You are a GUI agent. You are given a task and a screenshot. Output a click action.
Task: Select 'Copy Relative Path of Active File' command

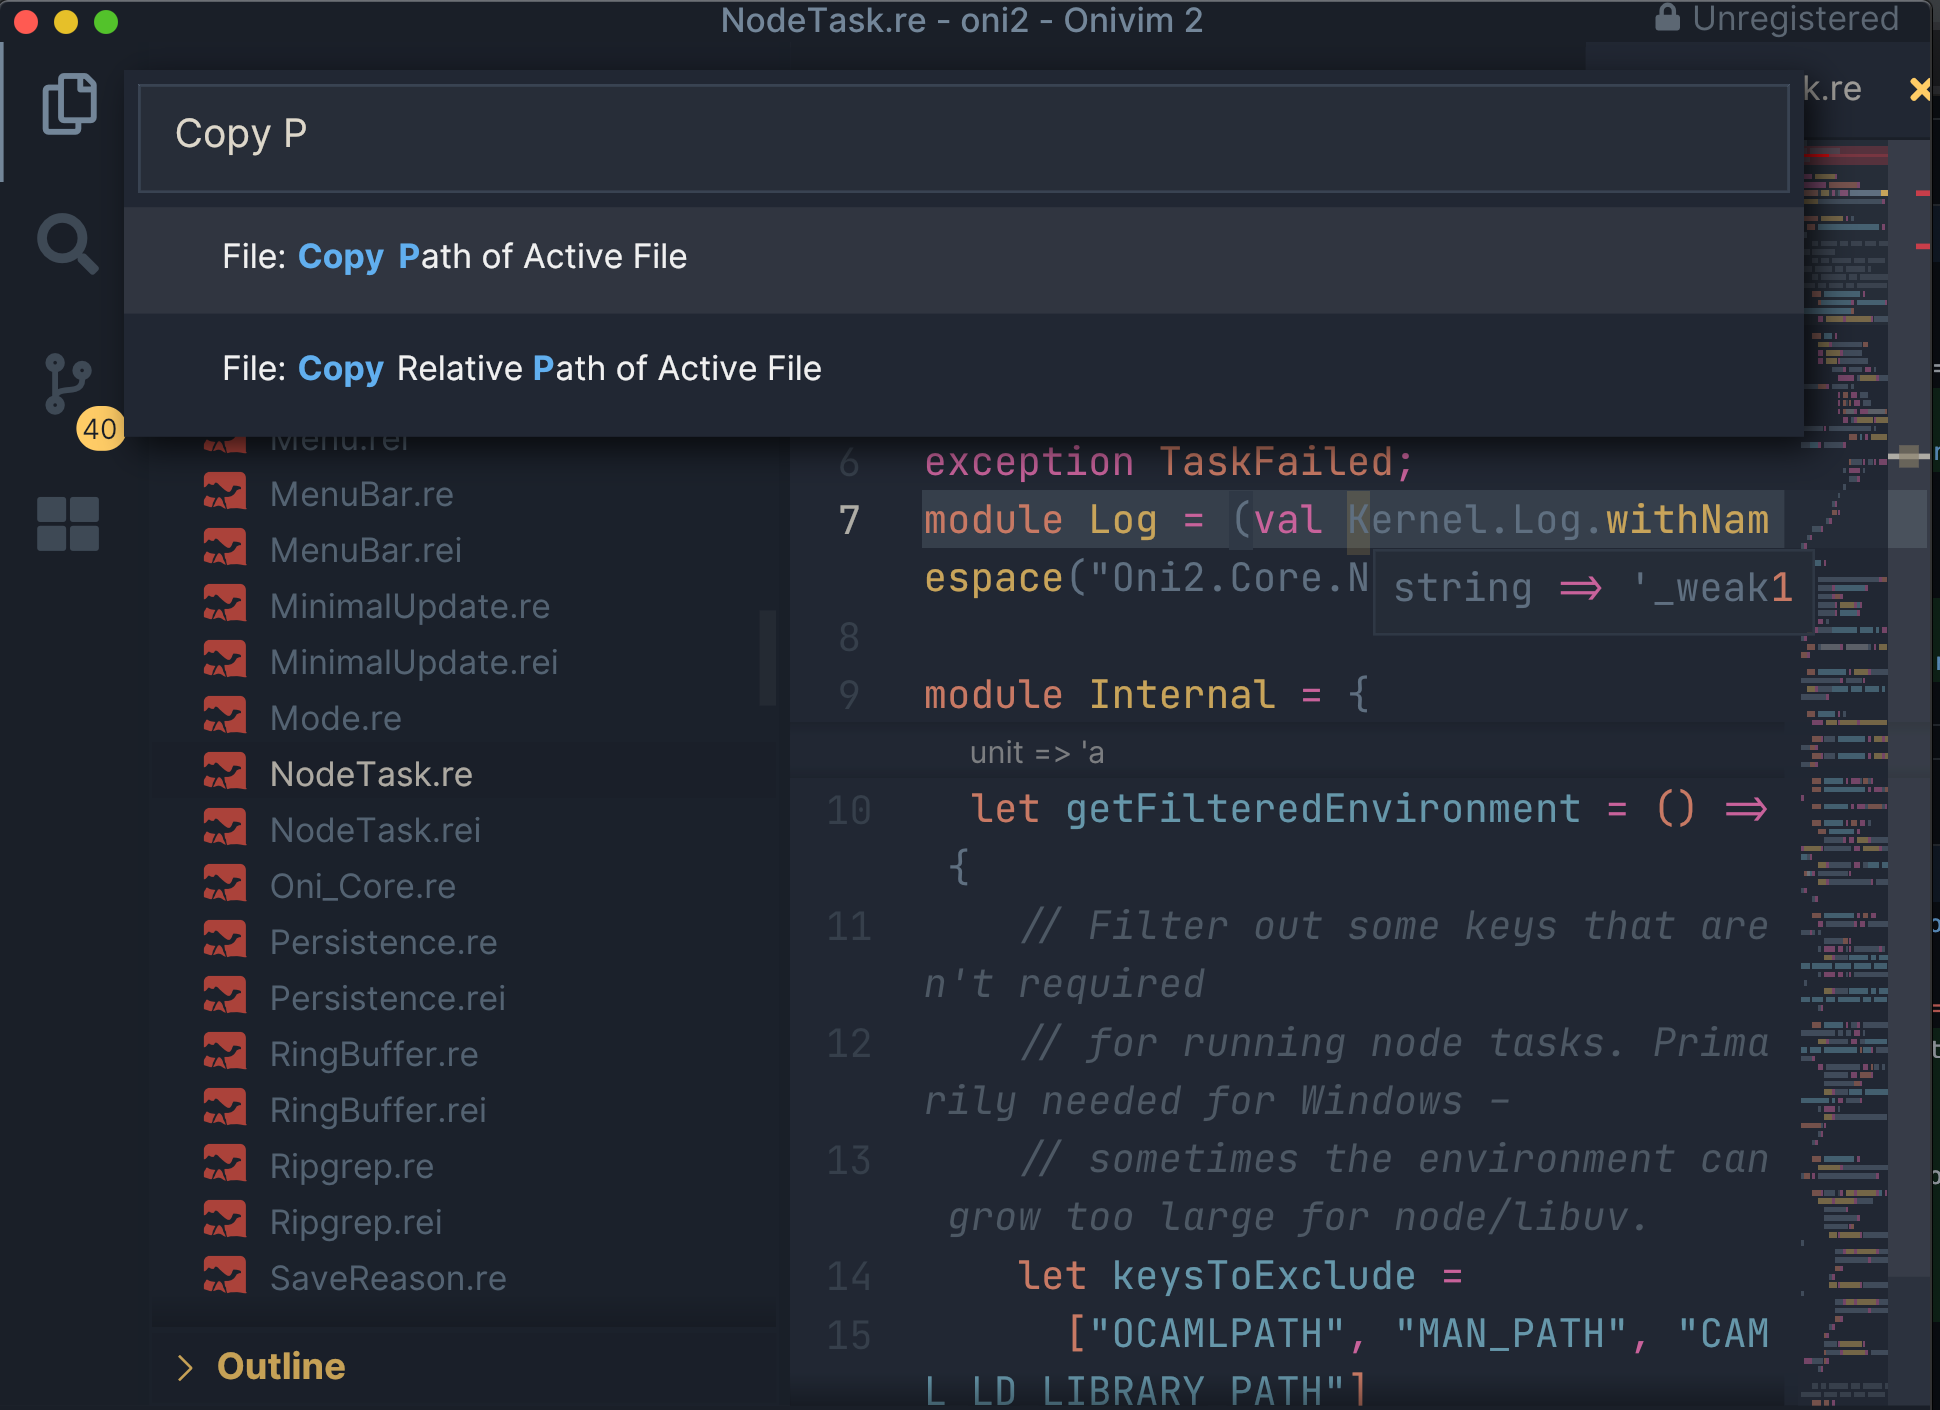[522, 368]
